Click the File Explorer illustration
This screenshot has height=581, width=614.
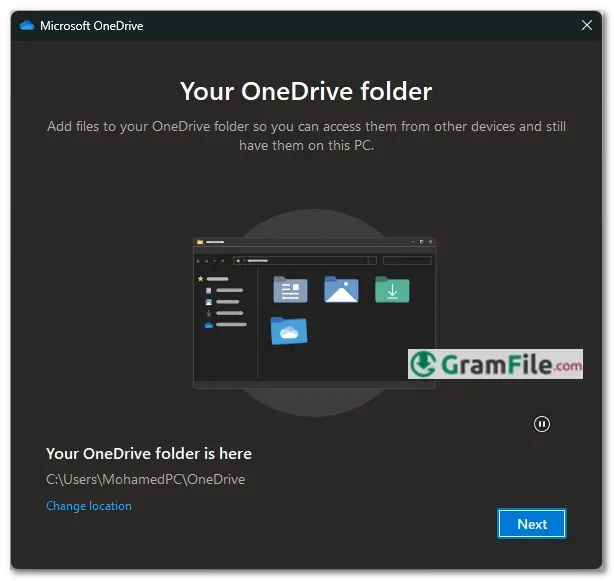tap(314, 313)
